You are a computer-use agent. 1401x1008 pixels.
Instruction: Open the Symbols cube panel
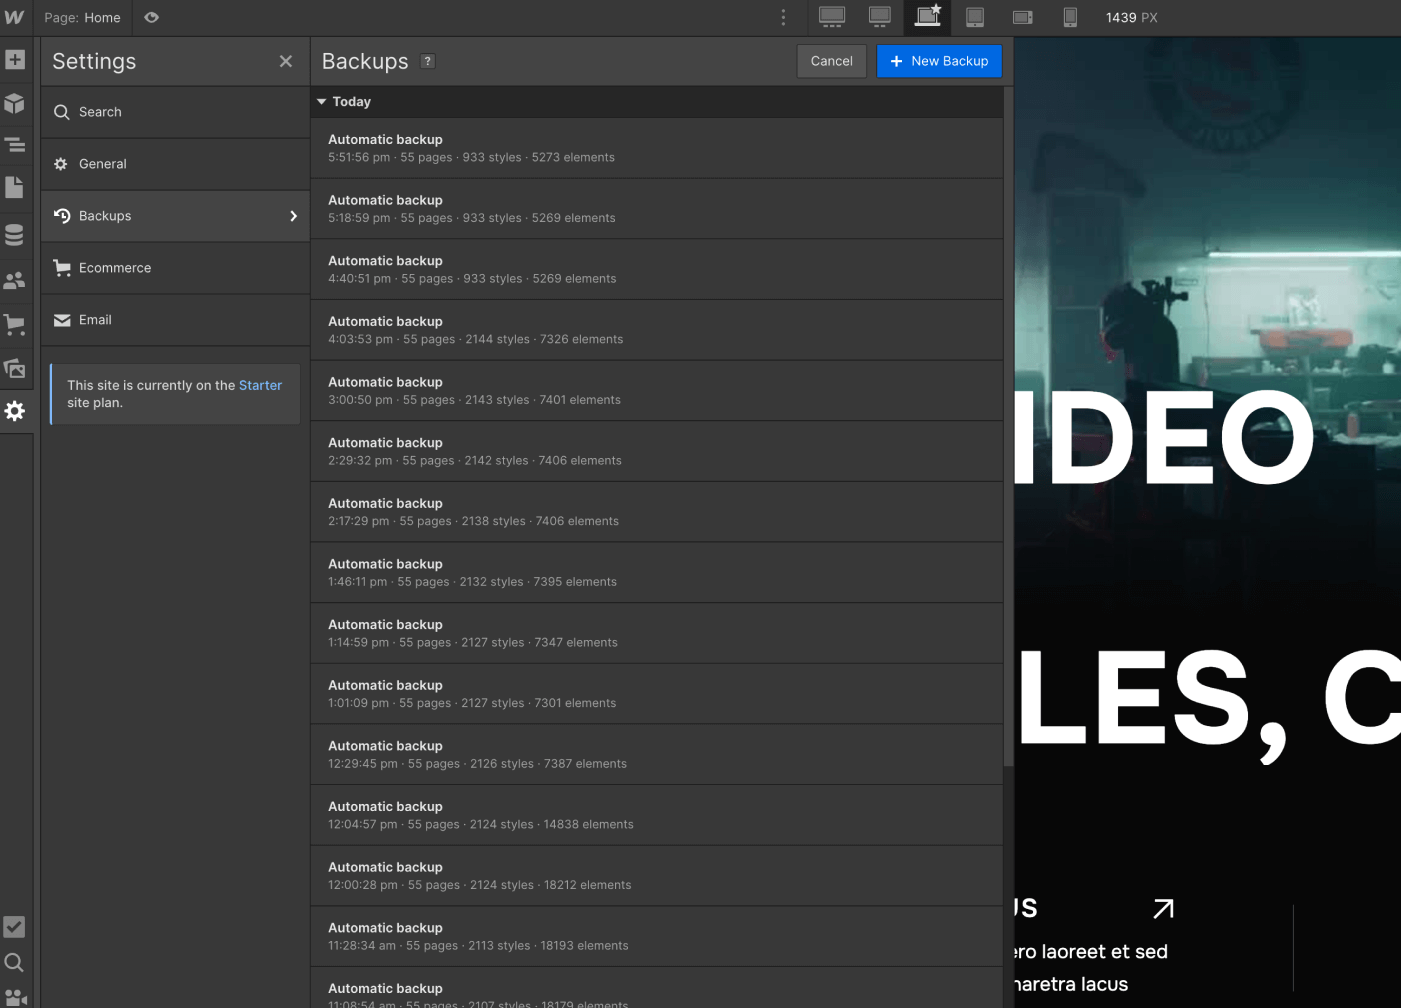(15, 103)
